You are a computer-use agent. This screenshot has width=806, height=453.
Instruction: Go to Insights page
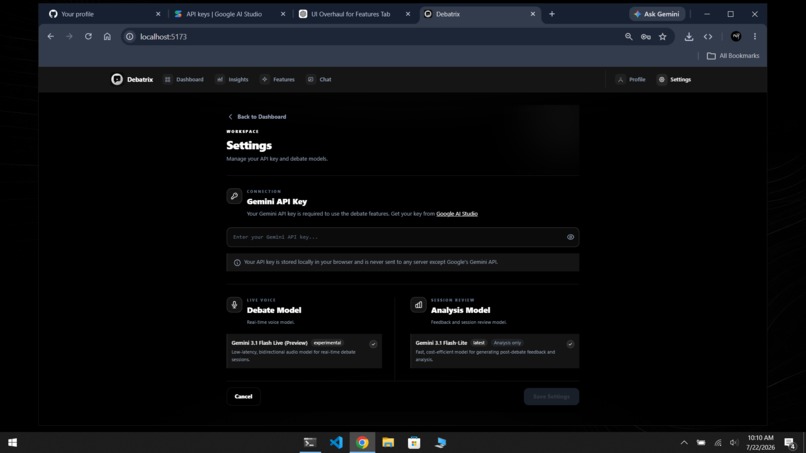(232, 80)
